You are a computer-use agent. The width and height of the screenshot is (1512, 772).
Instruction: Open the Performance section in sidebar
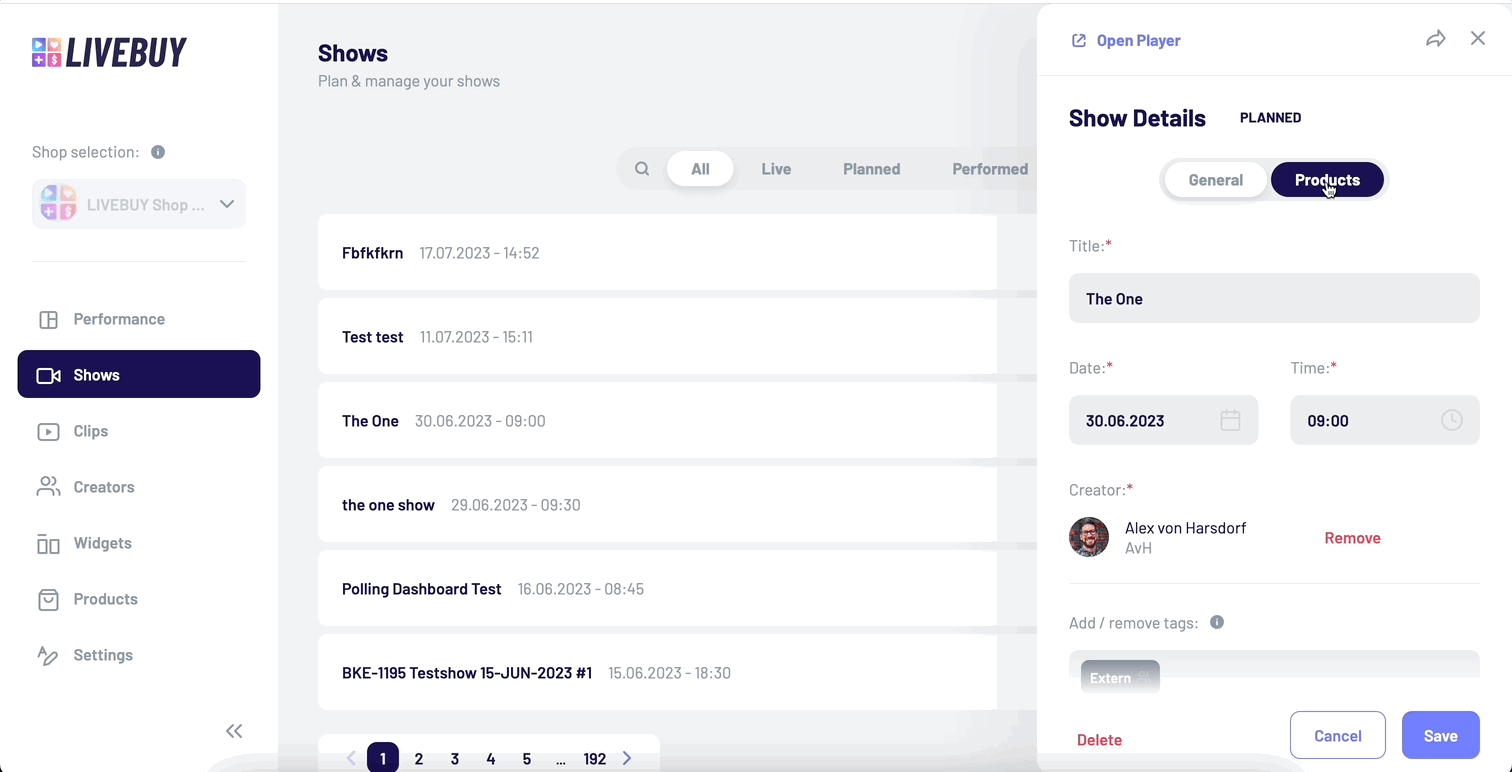pos(48,318)
